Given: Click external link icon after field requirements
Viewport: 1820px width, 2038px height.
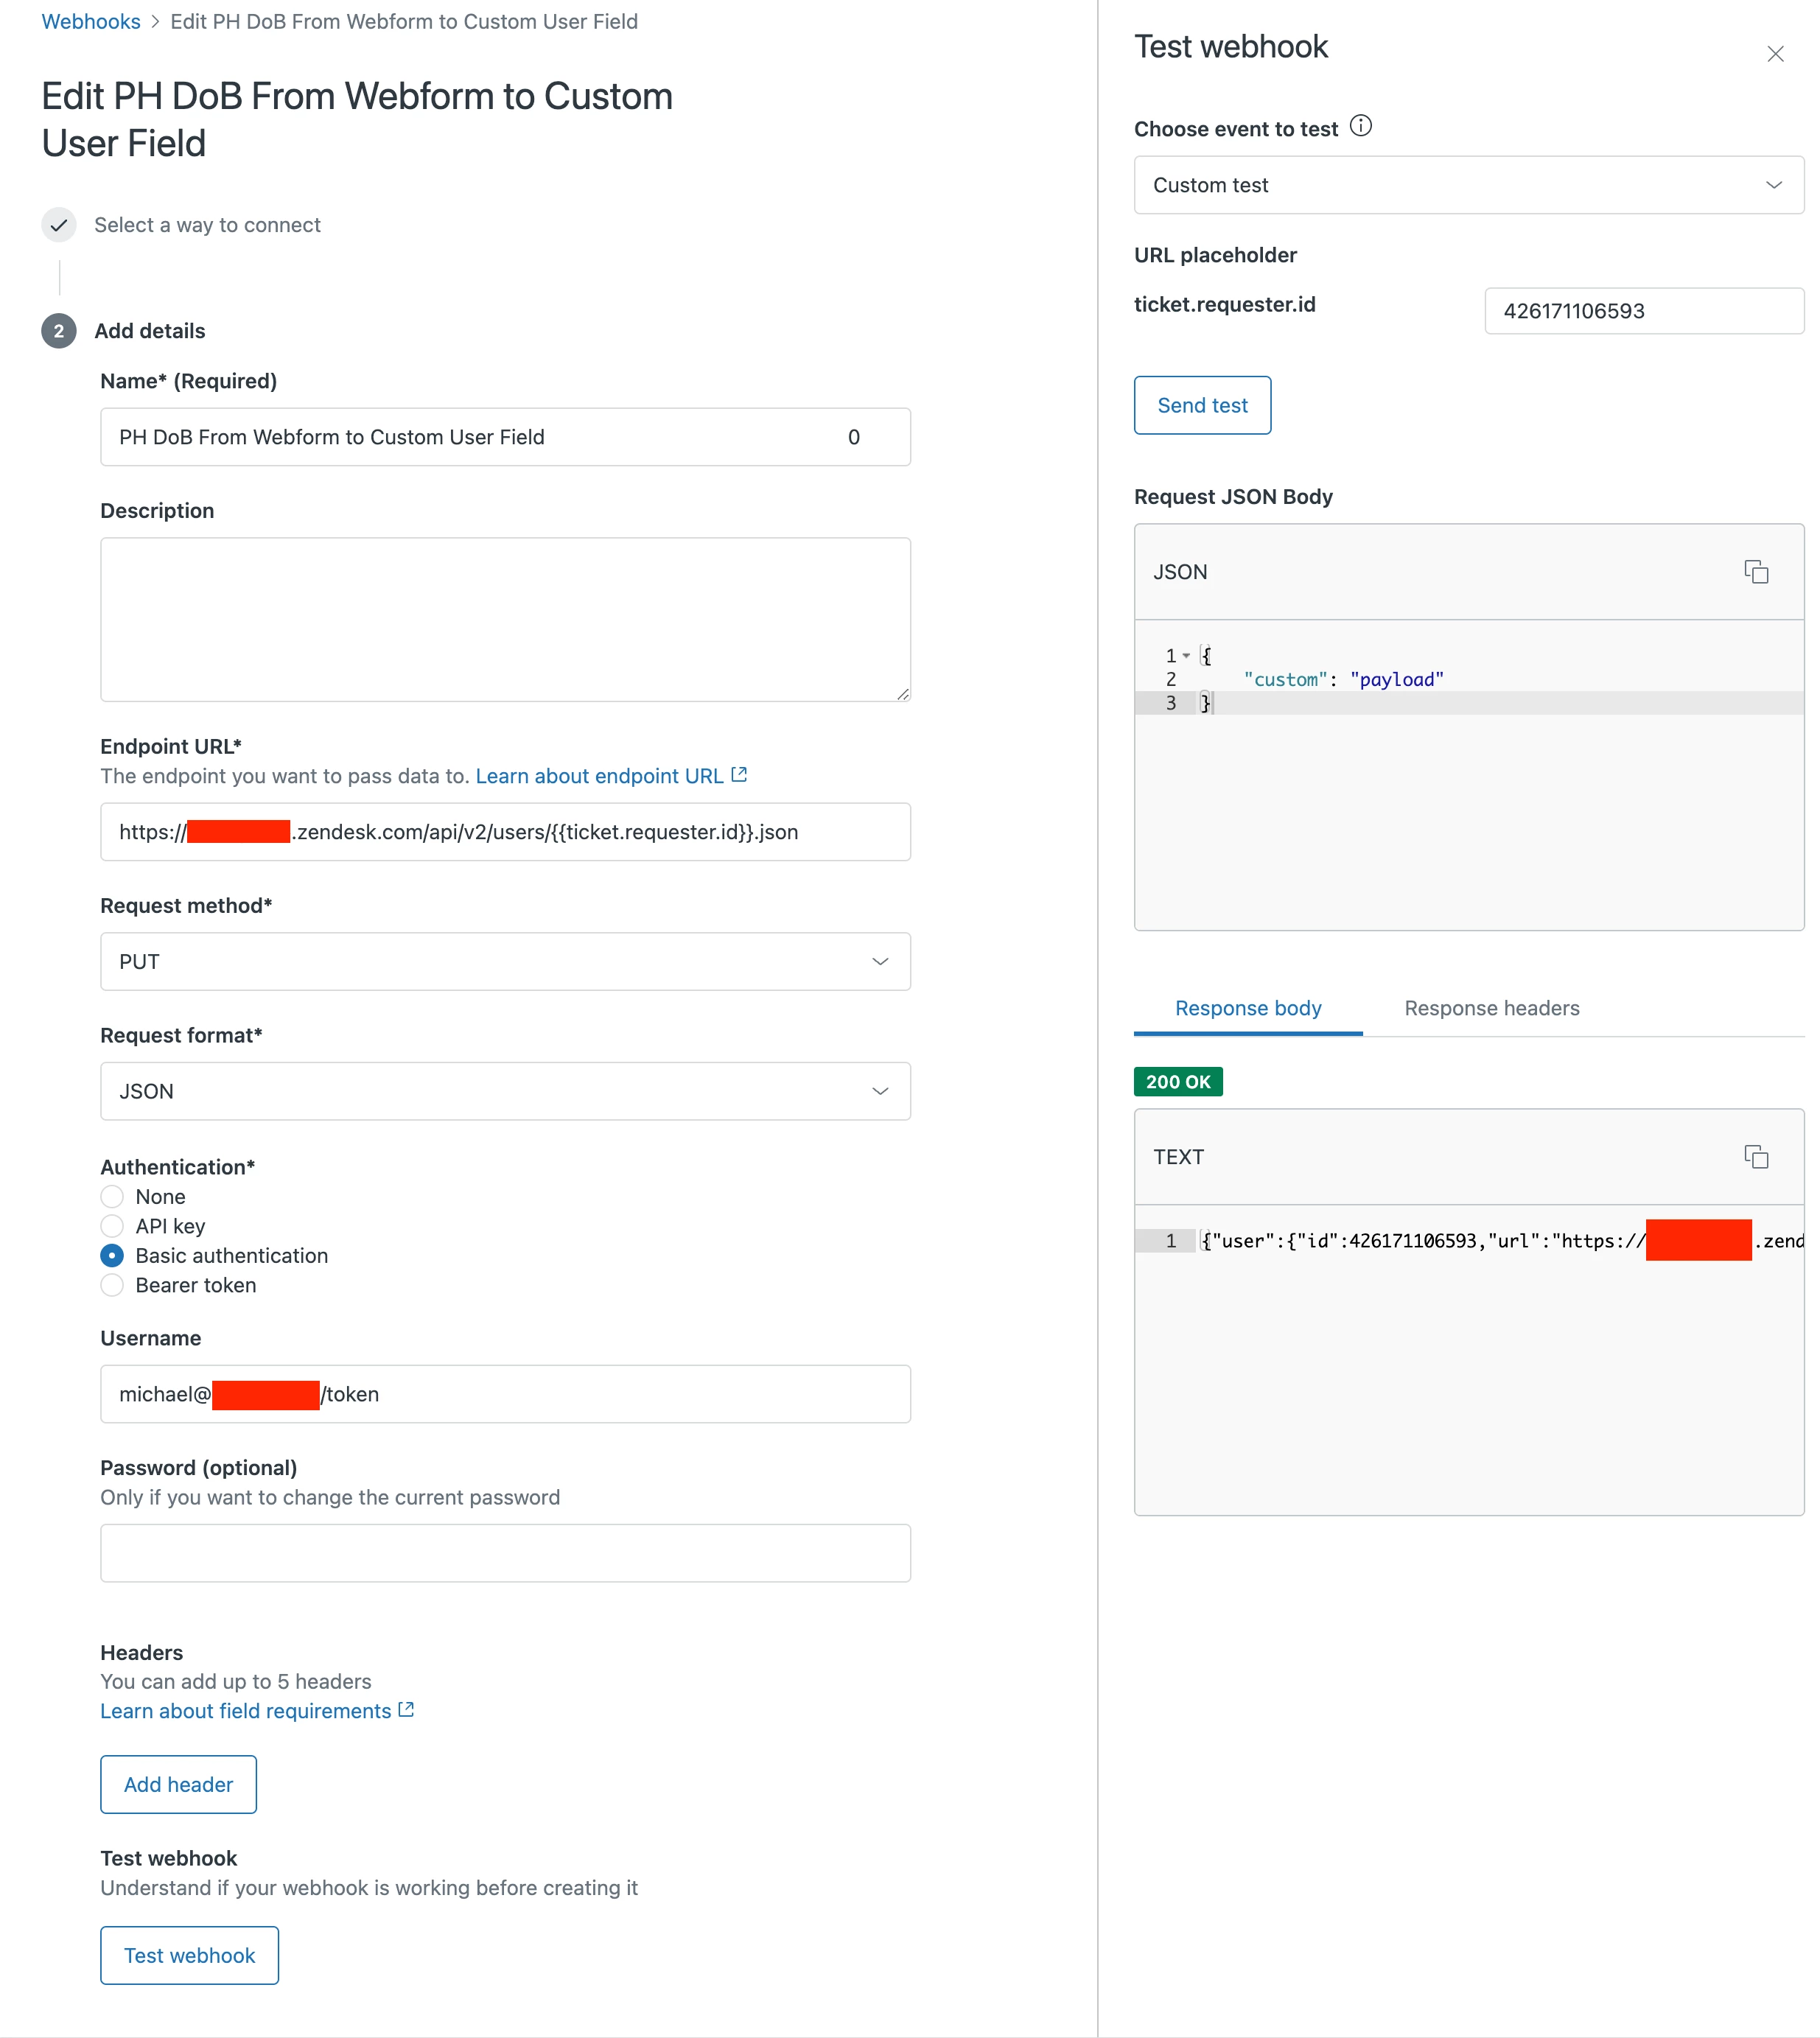Looking at the screenshot, I should pos(406,1710).
